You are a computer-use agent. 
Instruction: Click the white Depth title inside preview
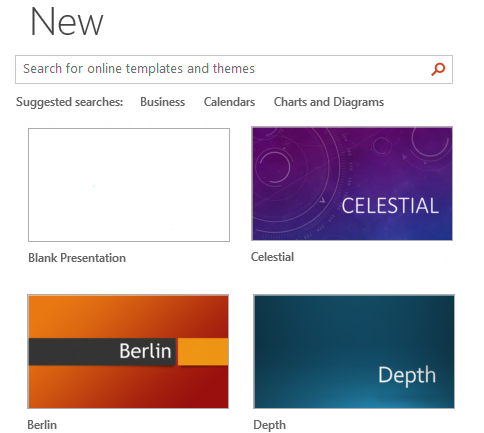(x=407, y=376)
